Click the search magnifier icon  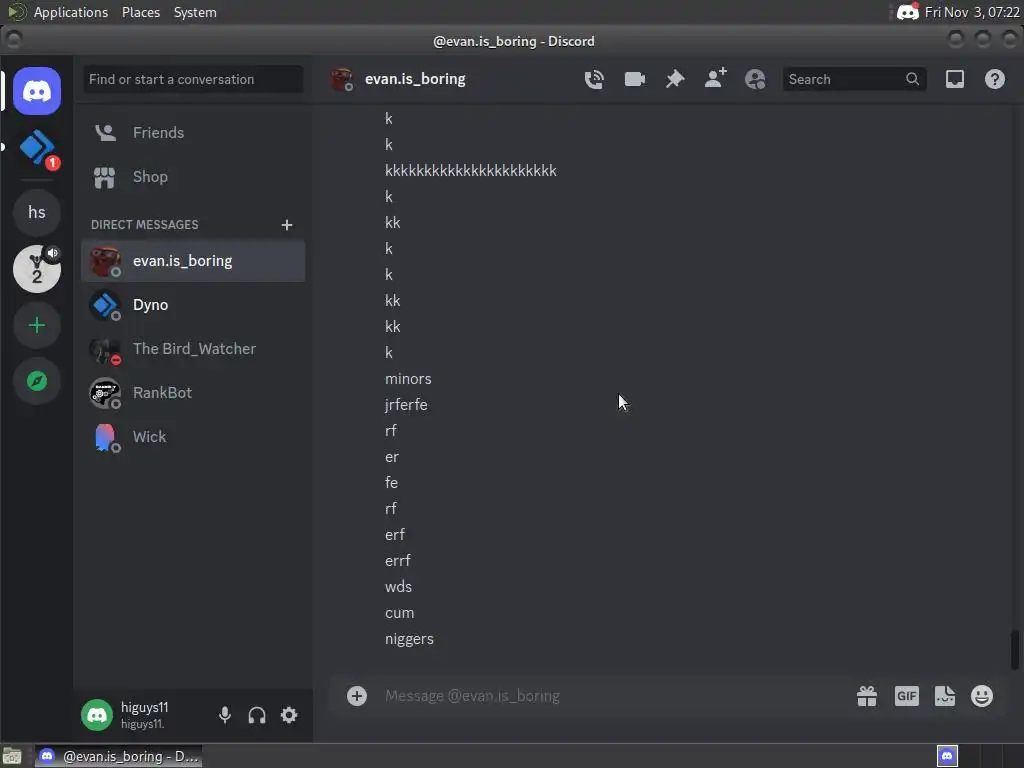click(912, 79)
